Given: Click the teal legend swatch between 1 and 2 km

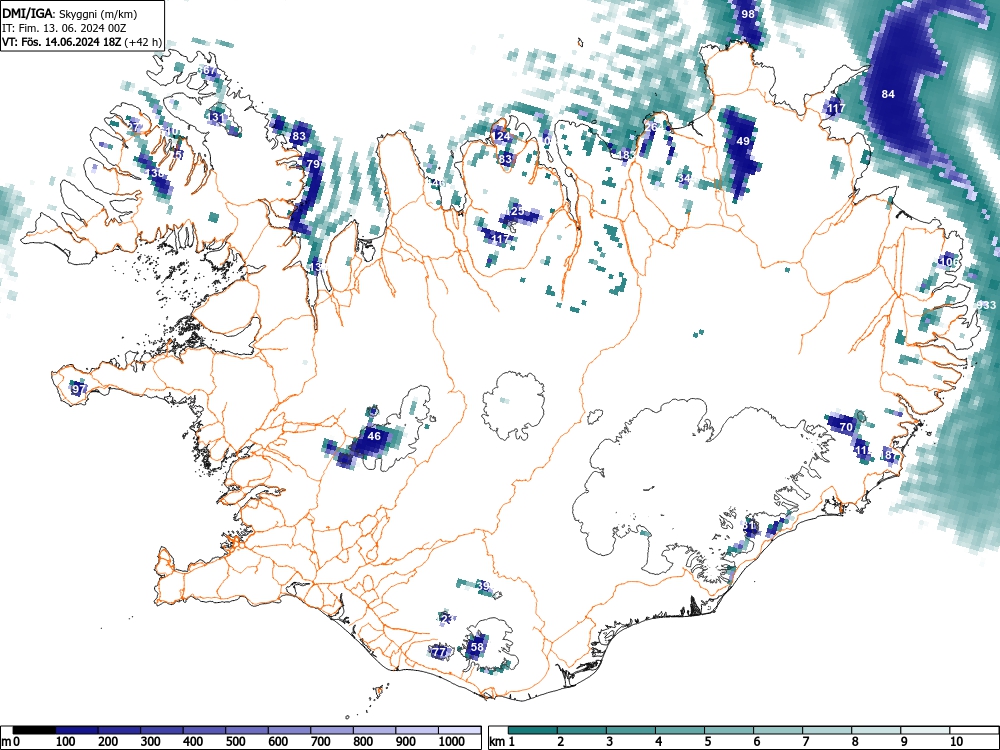Looking at the screenshot, I should pyautogui.click(x=533, y=730).
